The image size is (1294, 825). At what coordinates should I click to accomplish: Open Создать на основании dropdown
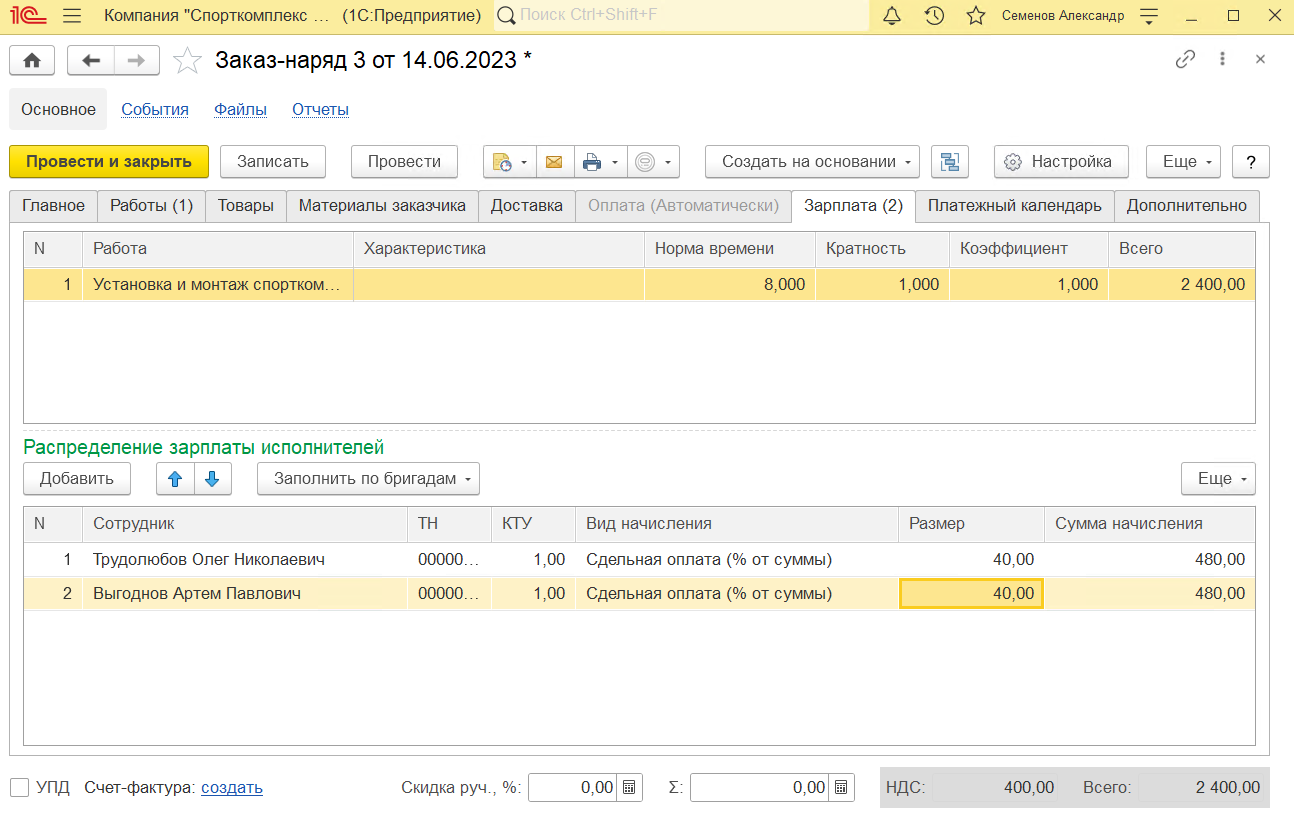coord(812,161)
